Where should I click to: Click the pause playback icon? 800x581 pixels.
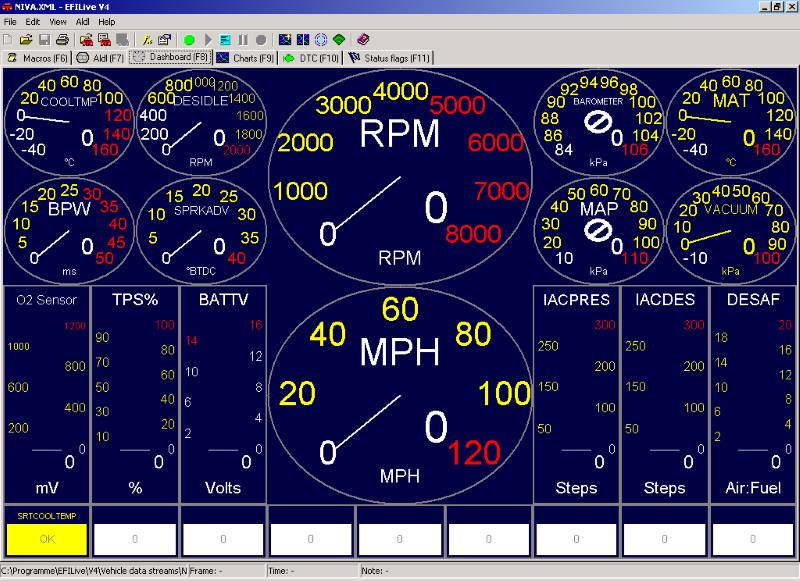click(243, 40)
